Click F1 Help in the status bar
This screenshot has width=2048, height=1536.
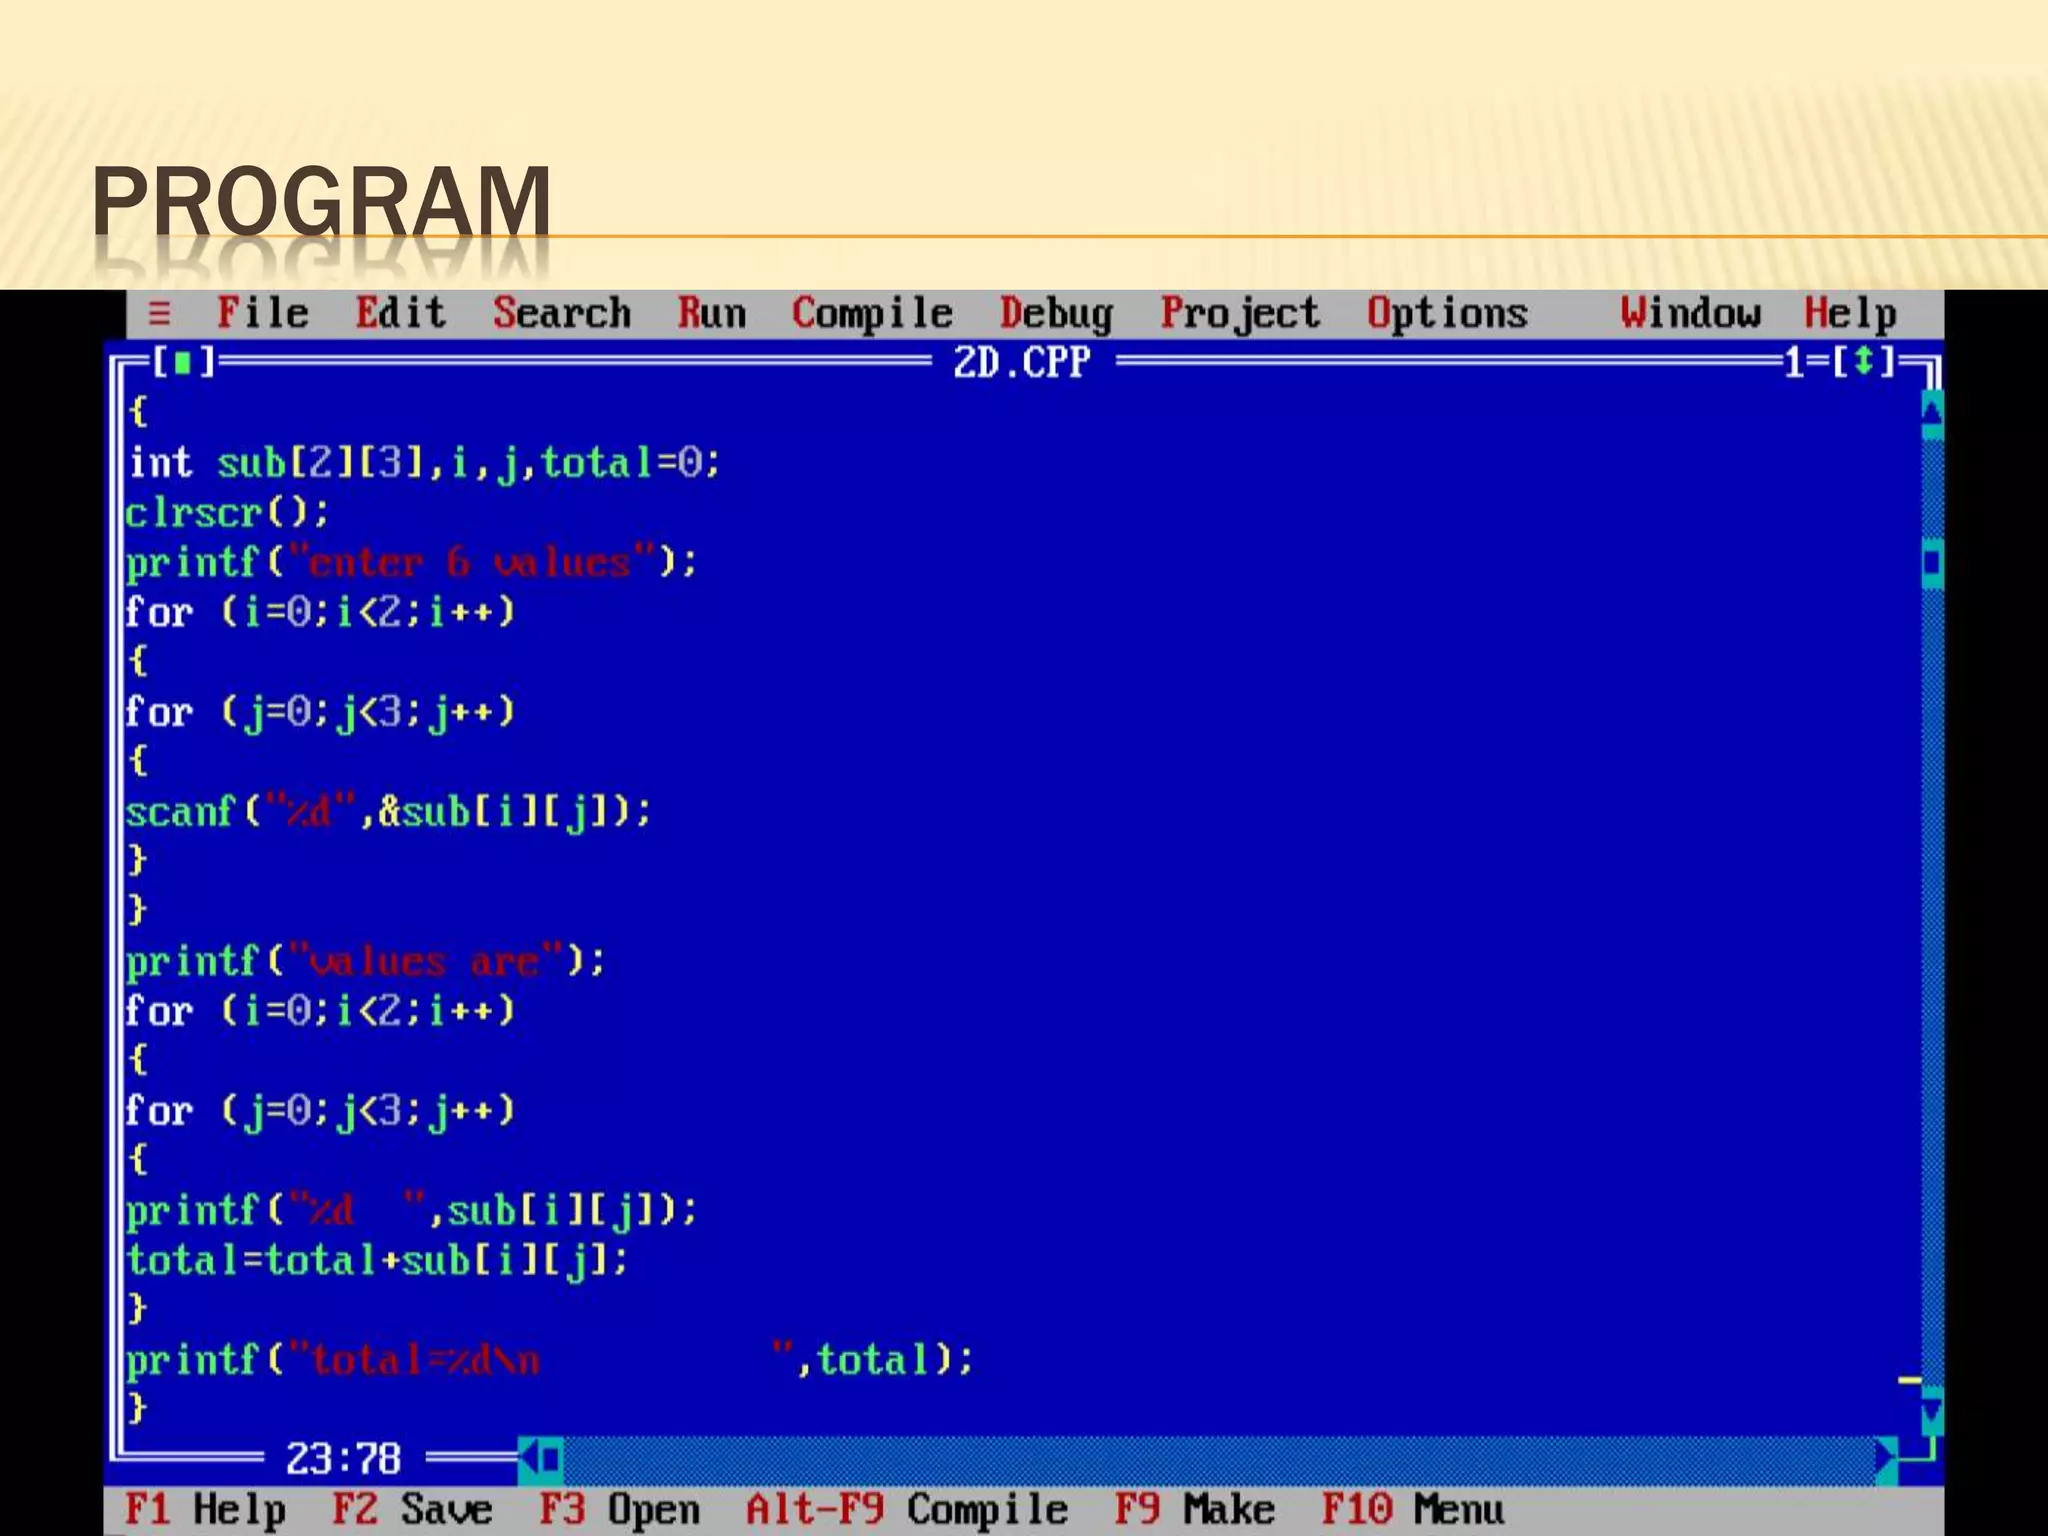pyautogui.click(x=205, y=1510)
